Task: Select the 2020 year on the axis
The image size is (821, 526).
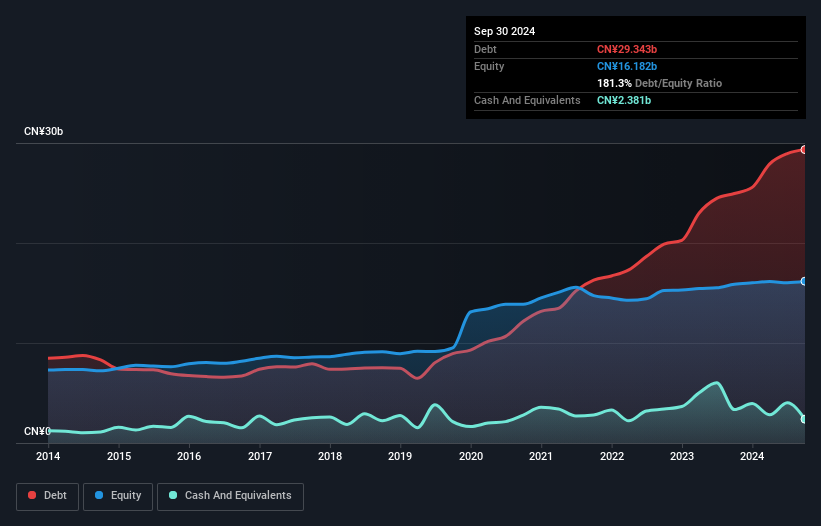Action: pyautogui.click(x=471, y=456)
